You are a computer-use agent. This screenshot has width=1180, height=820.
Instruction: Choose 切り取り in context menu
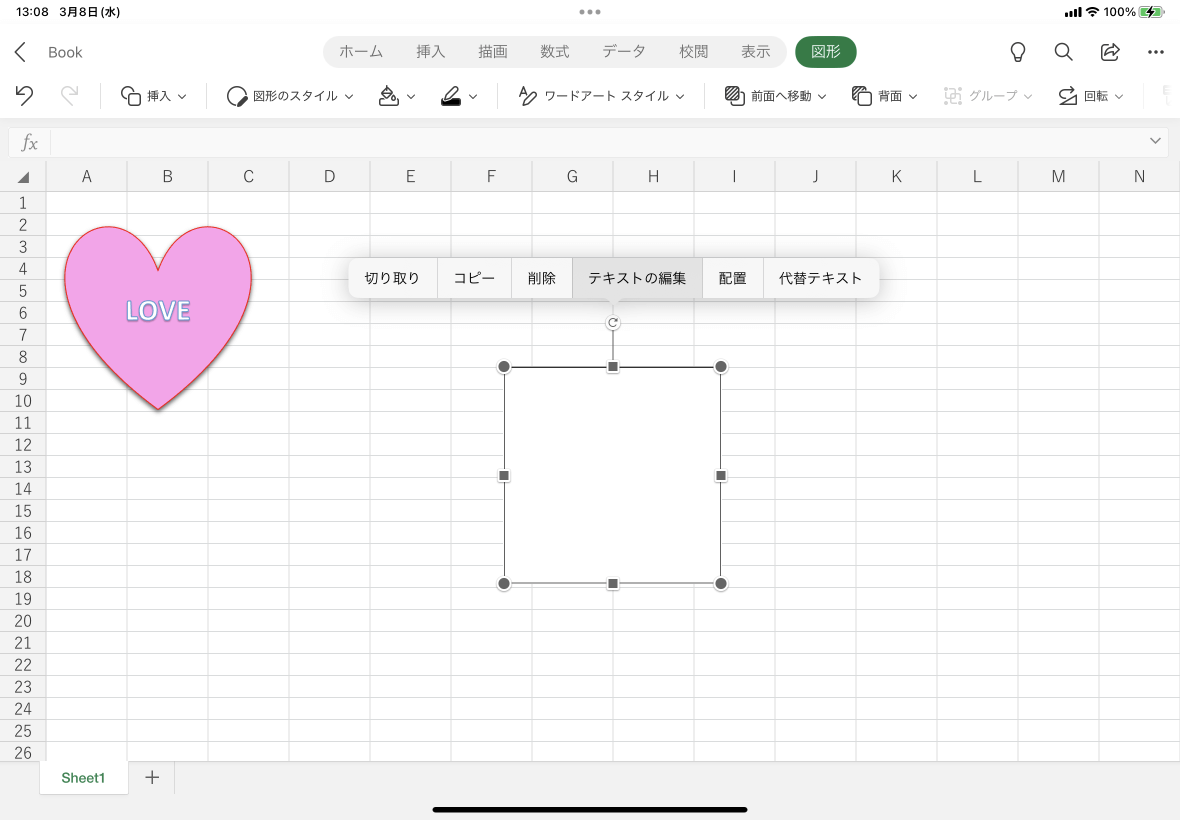click(392, 278)
